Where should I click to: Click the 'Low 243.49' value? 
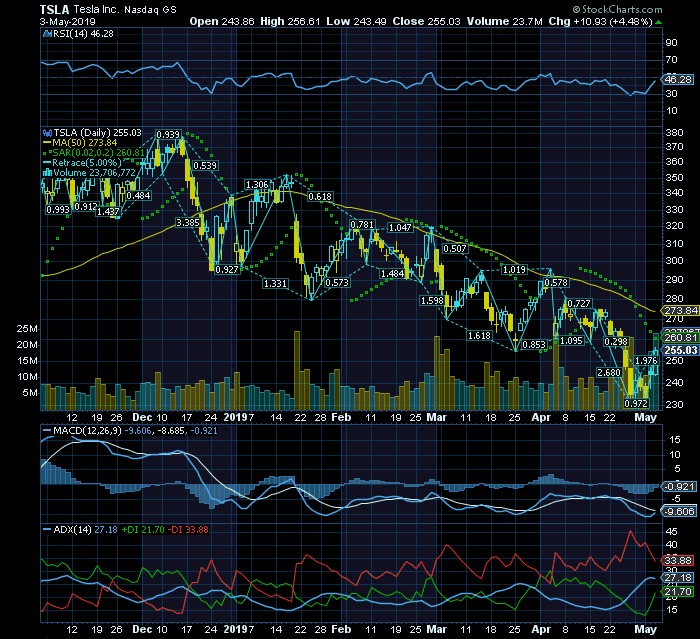(356, 21)
